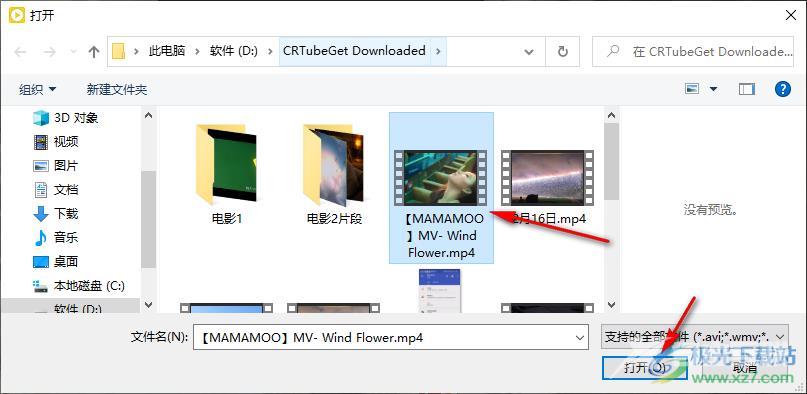Click the 取消 button

[744, 367]
